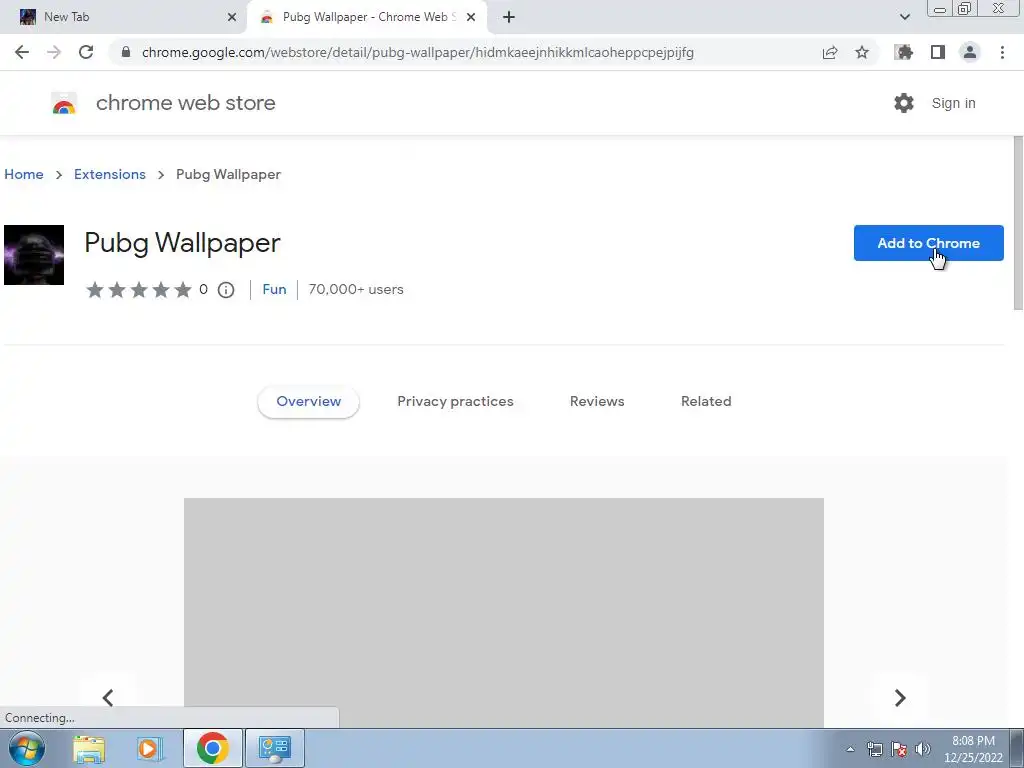
Task: Open the Related tab
Action: pos(706,402)
